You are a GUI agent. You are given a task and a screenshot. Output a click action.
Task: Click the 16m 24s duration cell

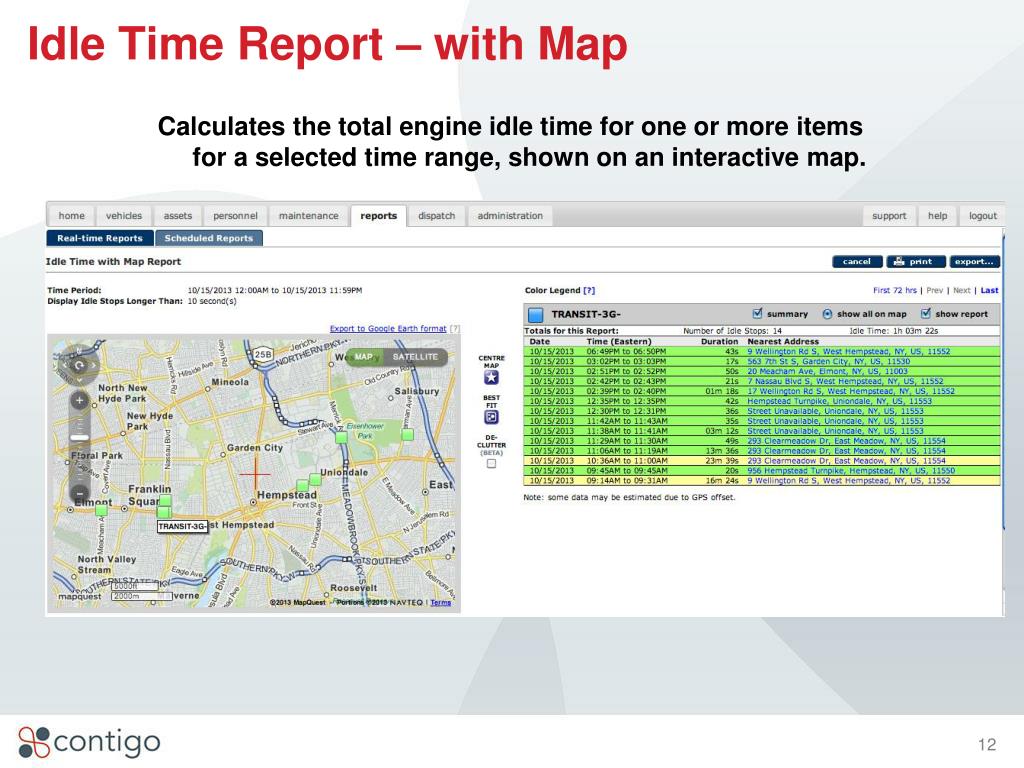pos(722,481)
